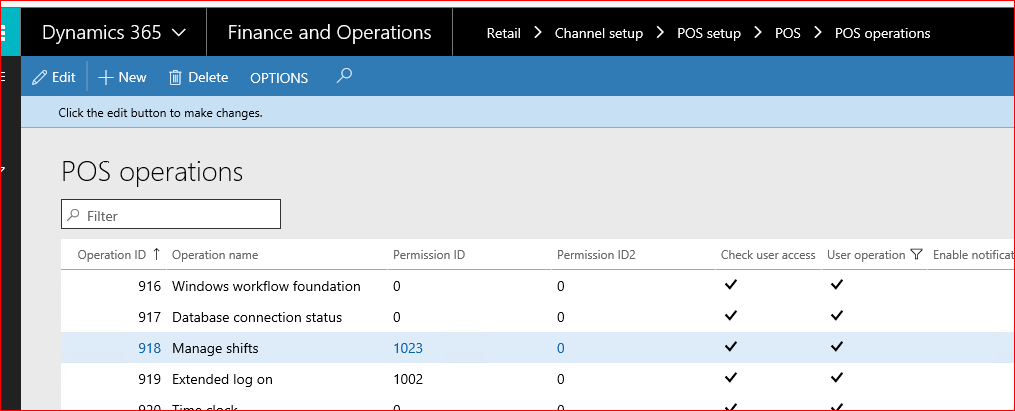This screenshot has height=411, width=1015.
Task: Expand the Dynamics 365 dropdown chevron
Action: point(178,33)
